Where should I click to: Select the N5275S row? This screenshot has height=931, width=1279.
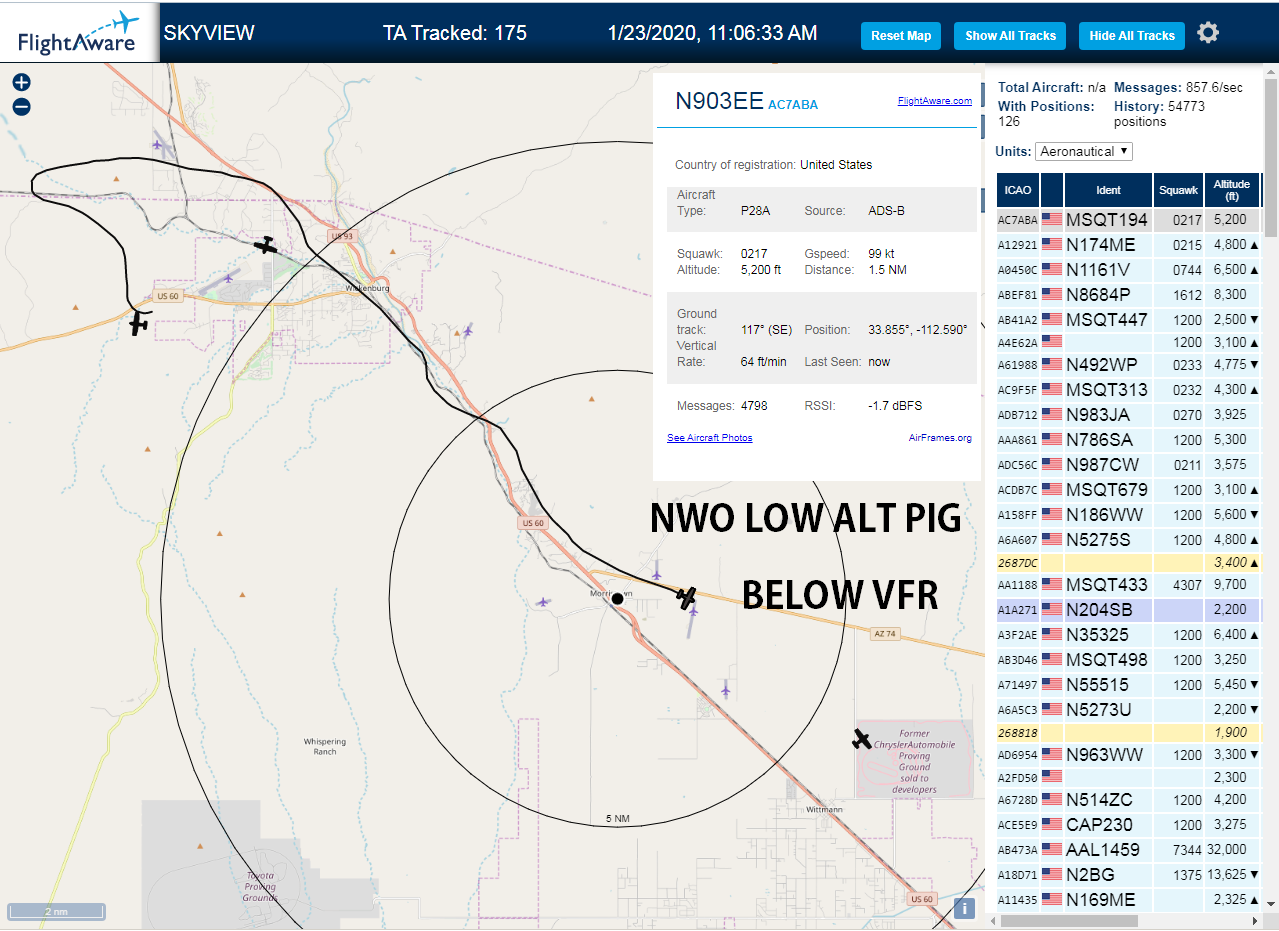click(x=1128, y=540)
